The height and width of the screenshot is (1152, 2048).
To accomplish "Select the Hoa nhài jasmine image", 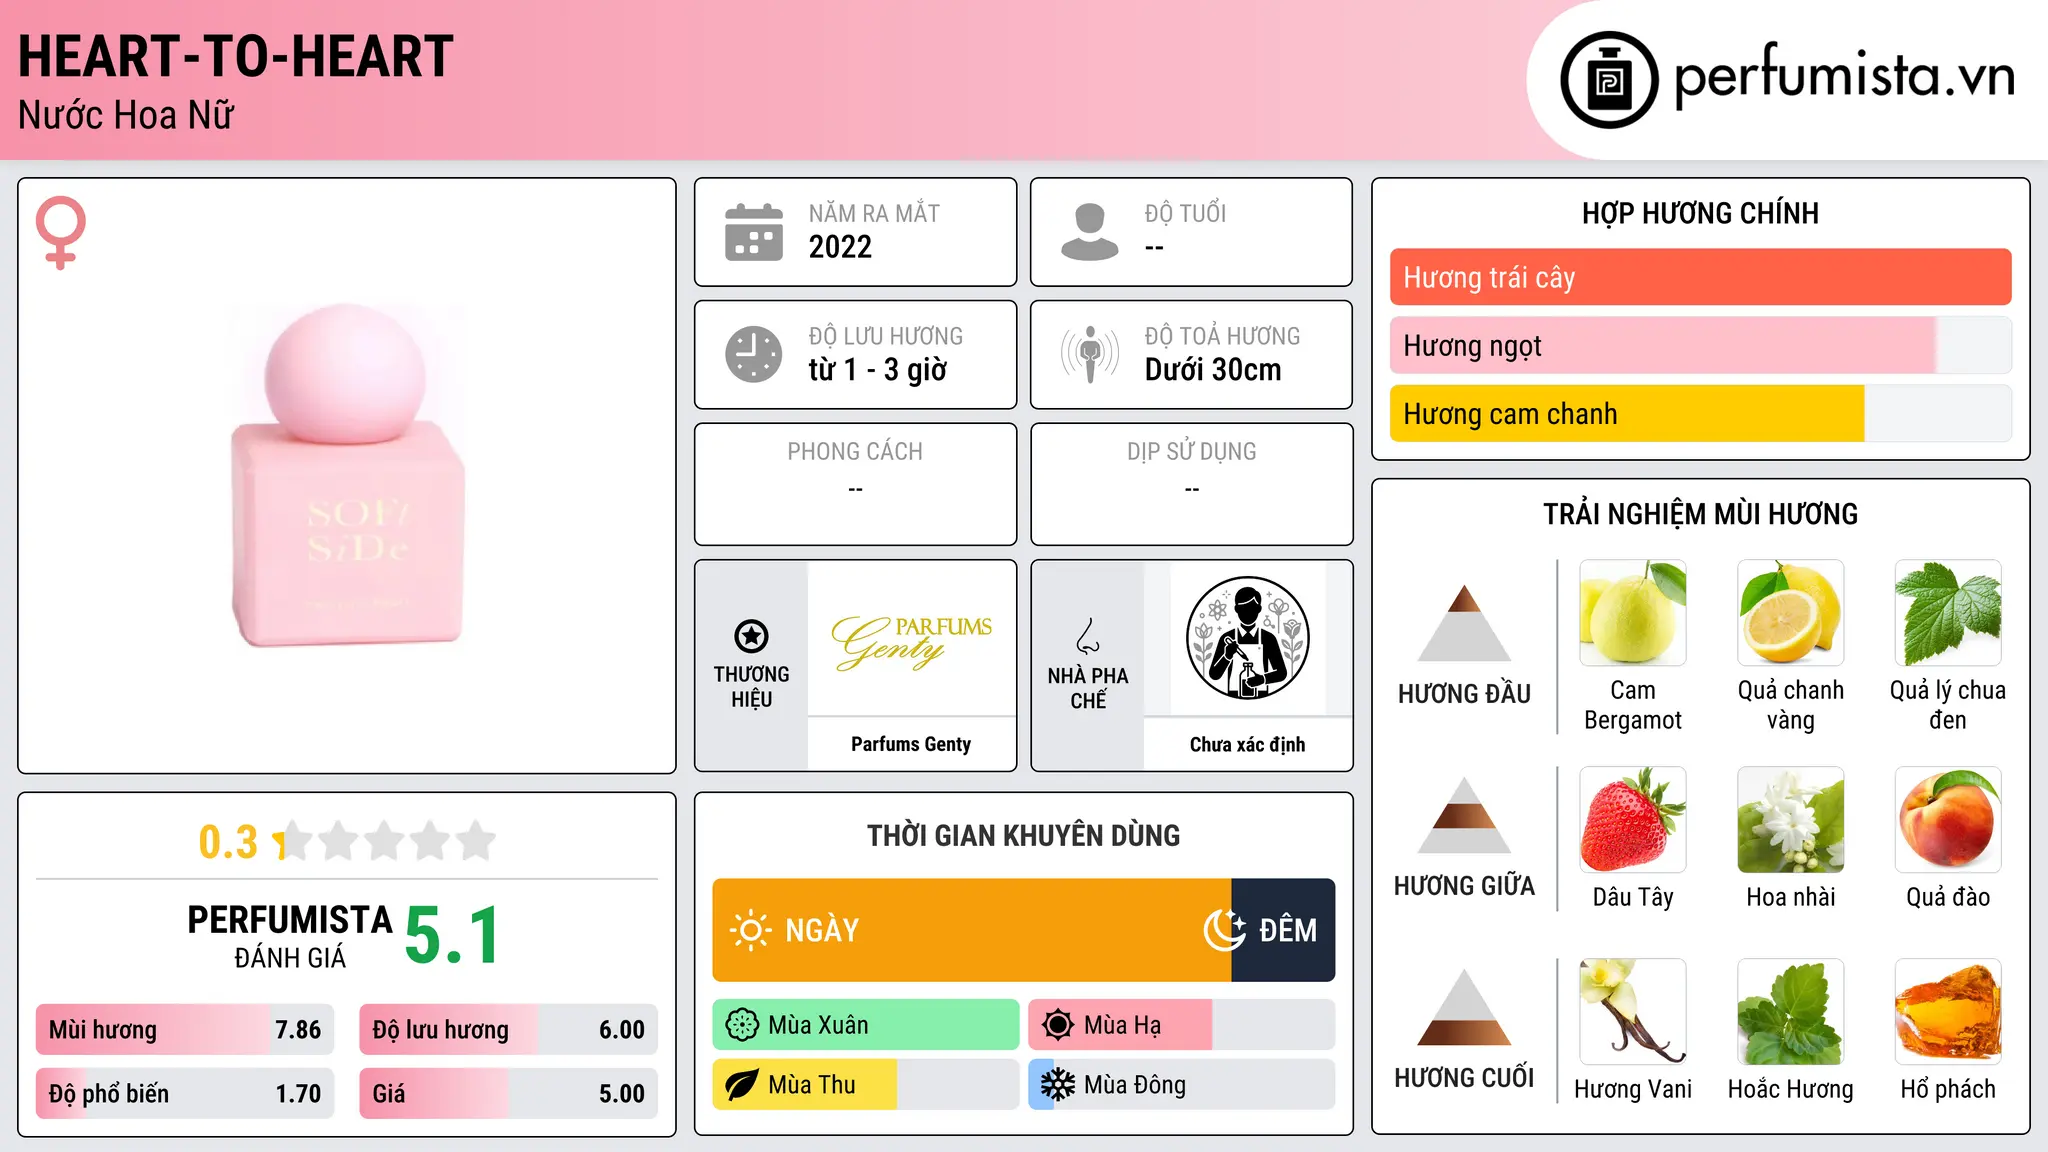I will pos(1790,820).
